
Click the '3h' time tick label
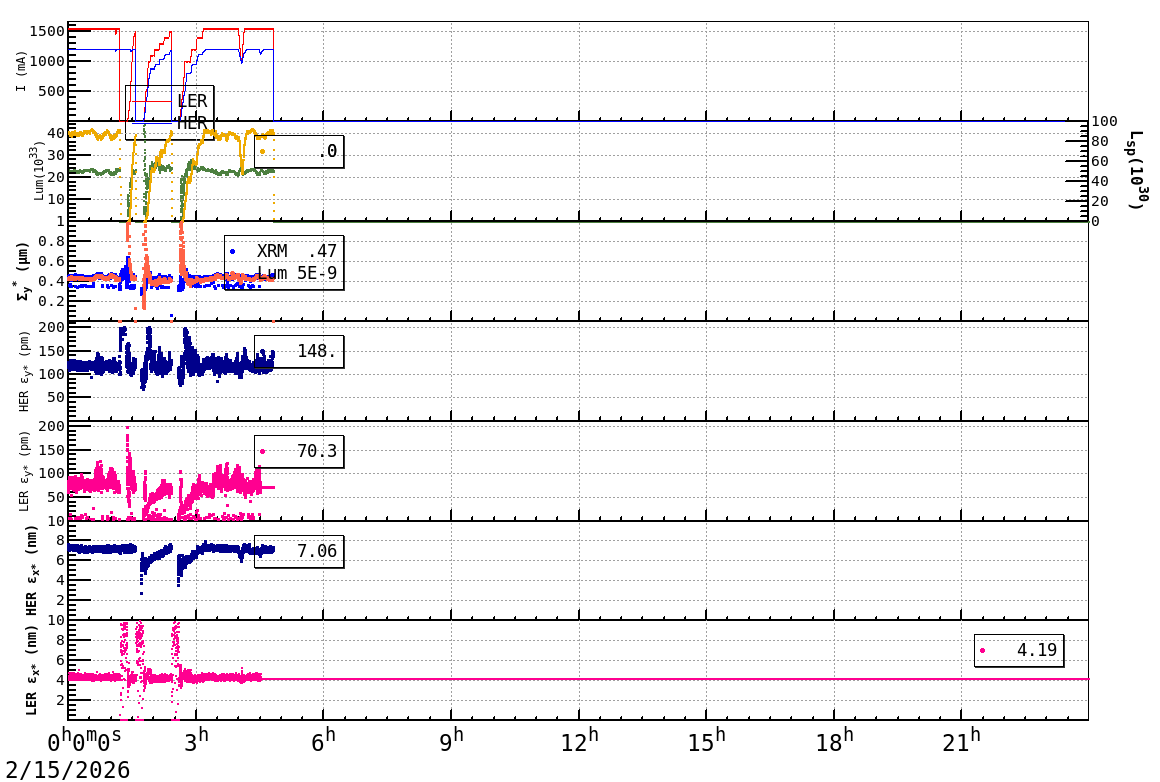click(196, 741)
